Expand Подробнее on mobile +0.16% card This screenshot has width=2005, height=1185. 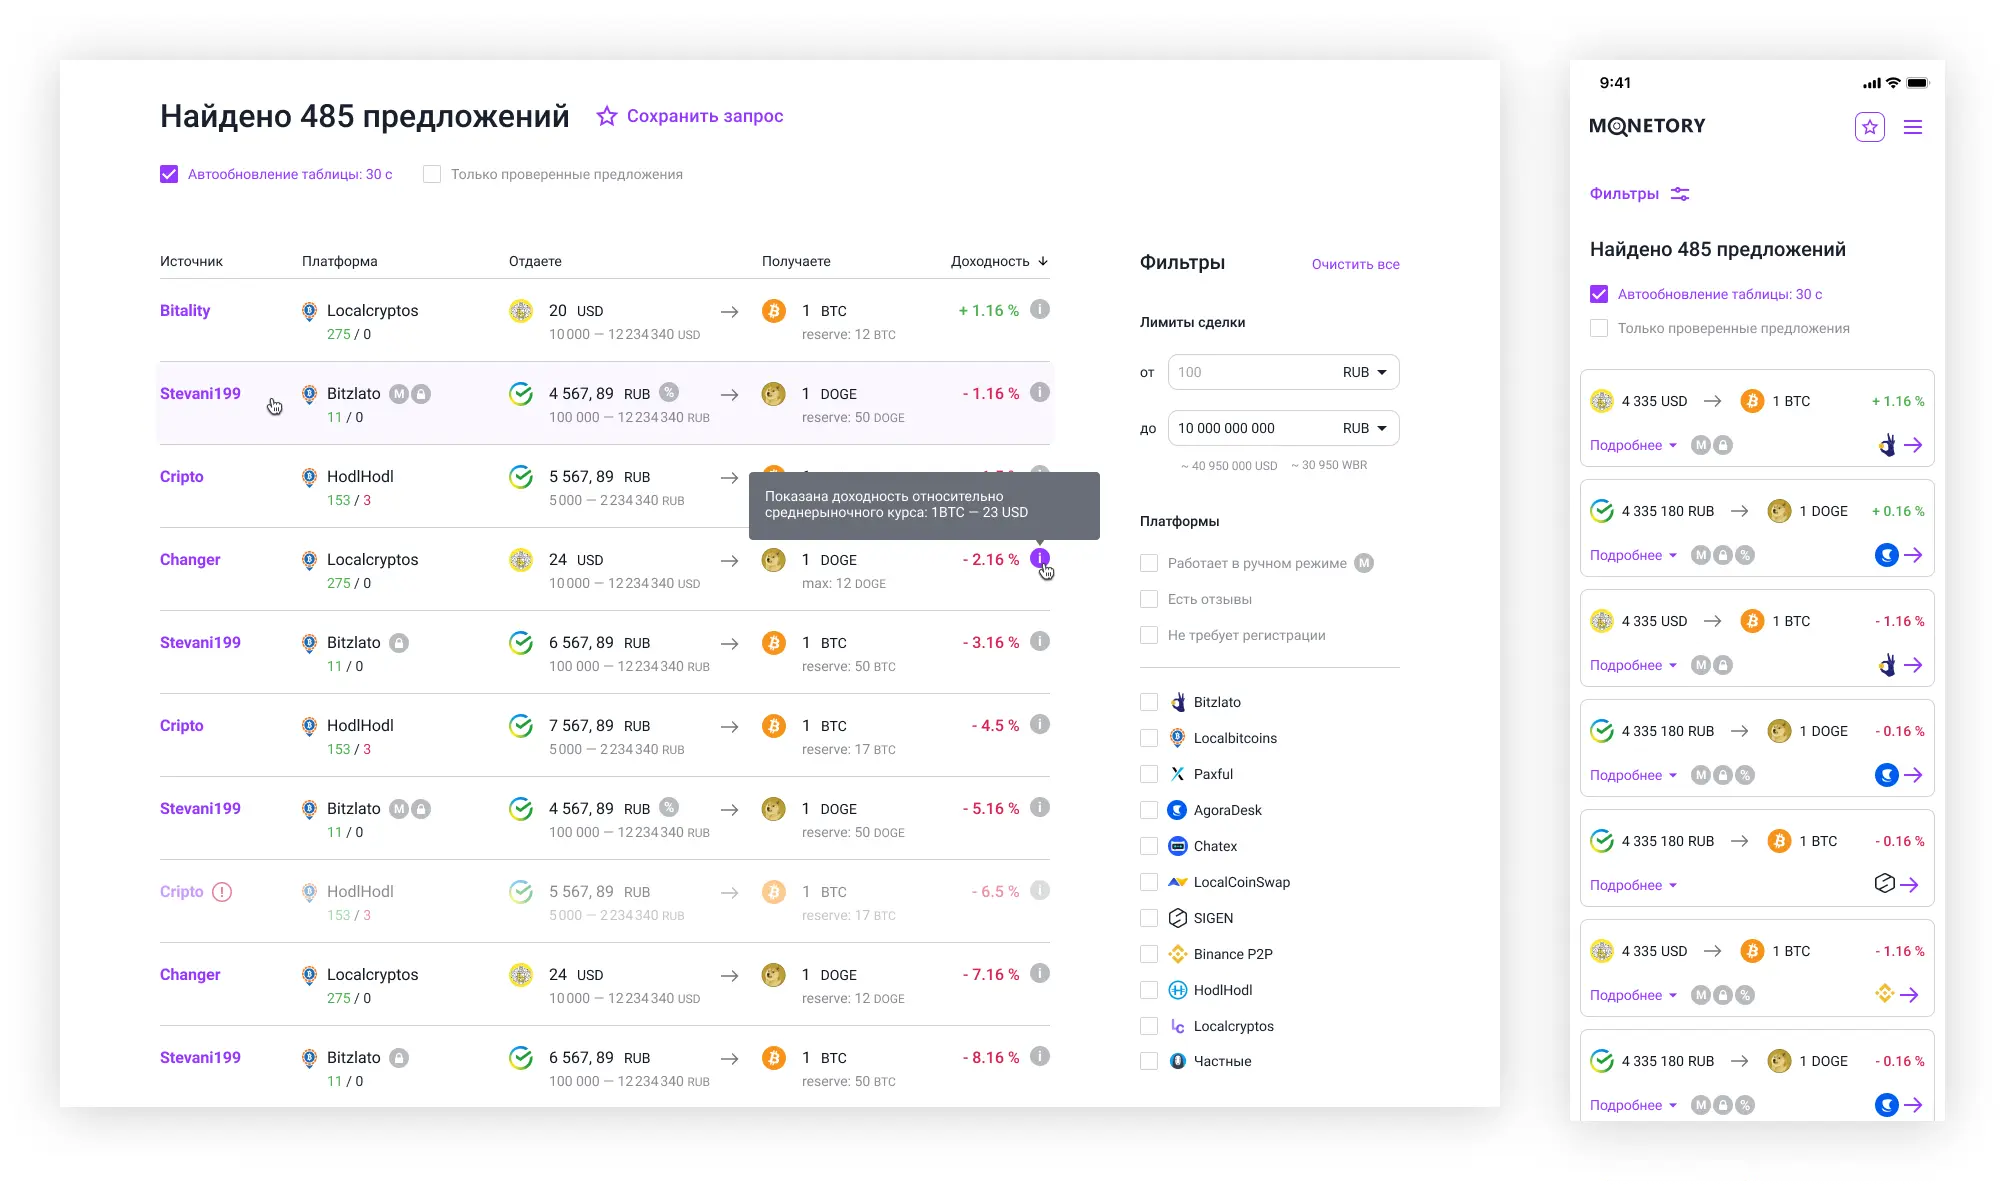[x=1633, y=555]
